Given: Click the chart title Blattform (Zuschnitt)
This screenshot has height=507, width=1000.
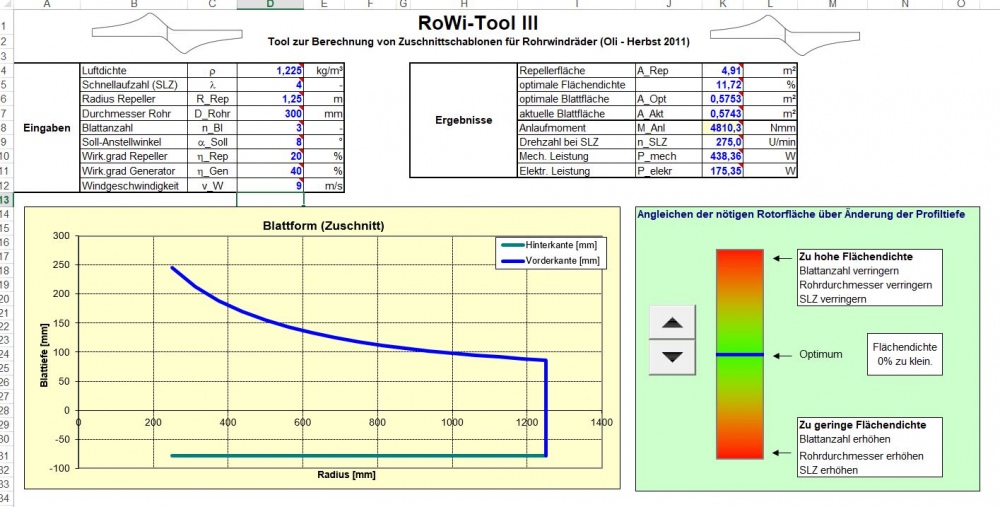Looking at the screenshot, I should 322,225.
